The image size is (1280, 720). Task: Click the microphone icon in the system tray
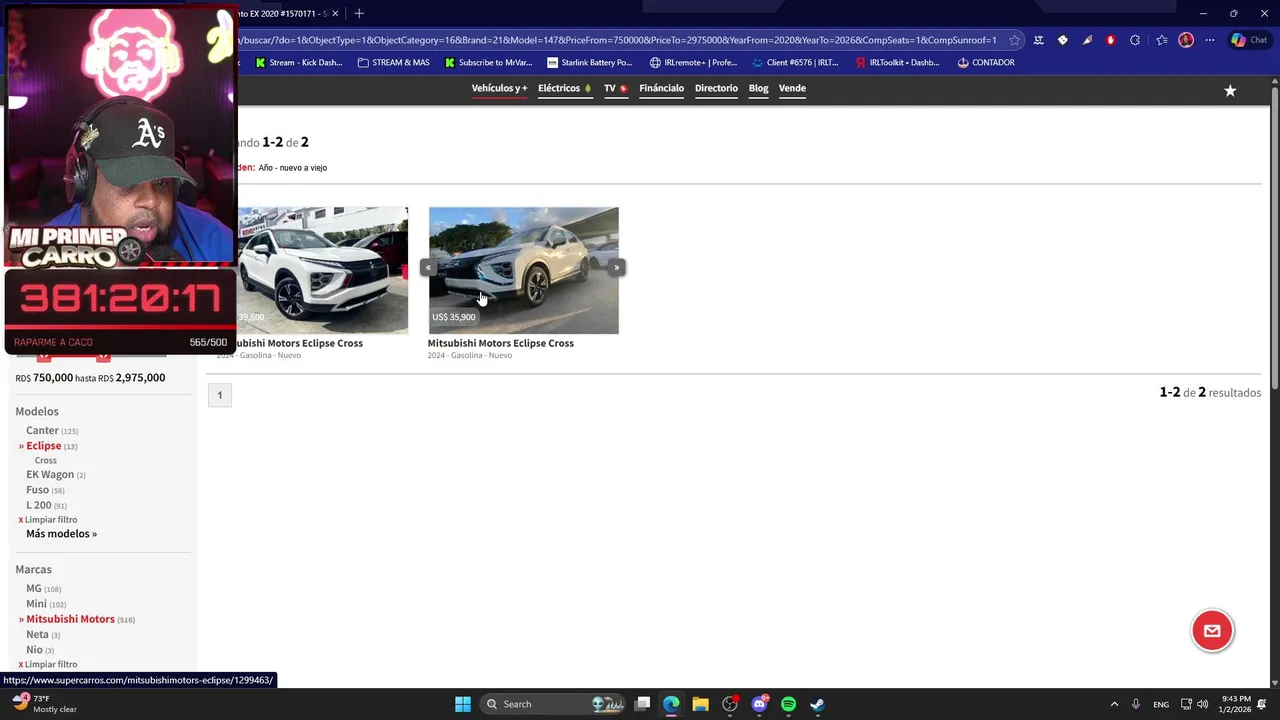click(1135, 704)
